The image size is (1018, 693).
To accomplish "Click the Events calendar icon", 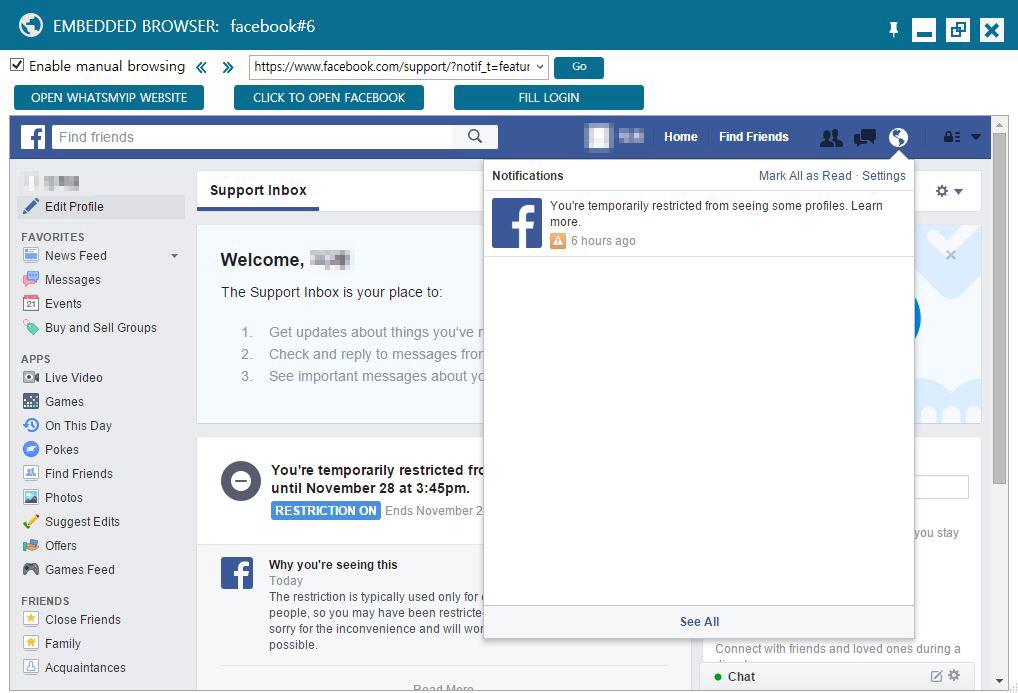I will tap(31, 303).
